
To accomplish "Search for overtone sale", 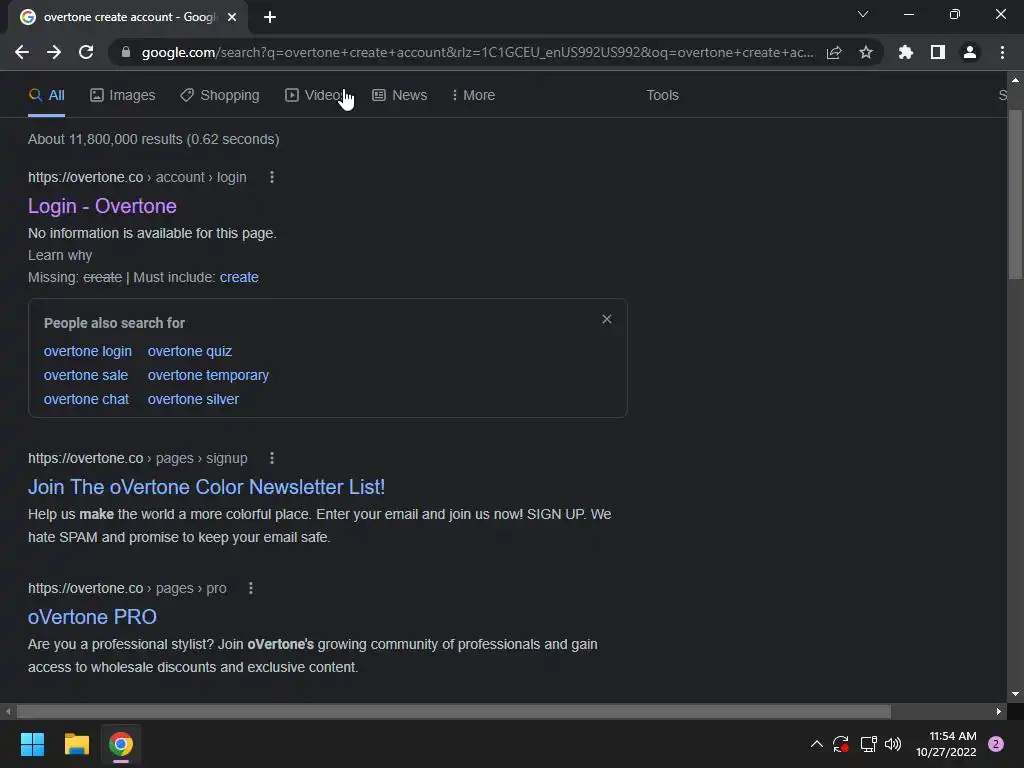I will (x=86, y=376).
